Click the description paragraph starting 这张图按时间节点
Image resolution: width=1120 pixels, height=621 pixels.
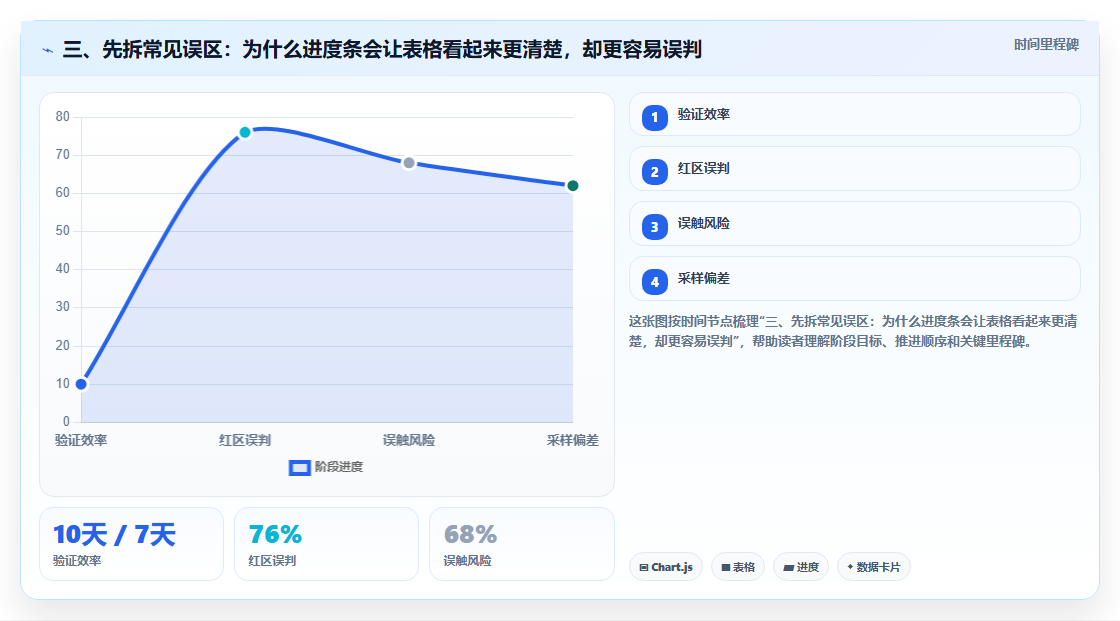(x=853, y=332)
